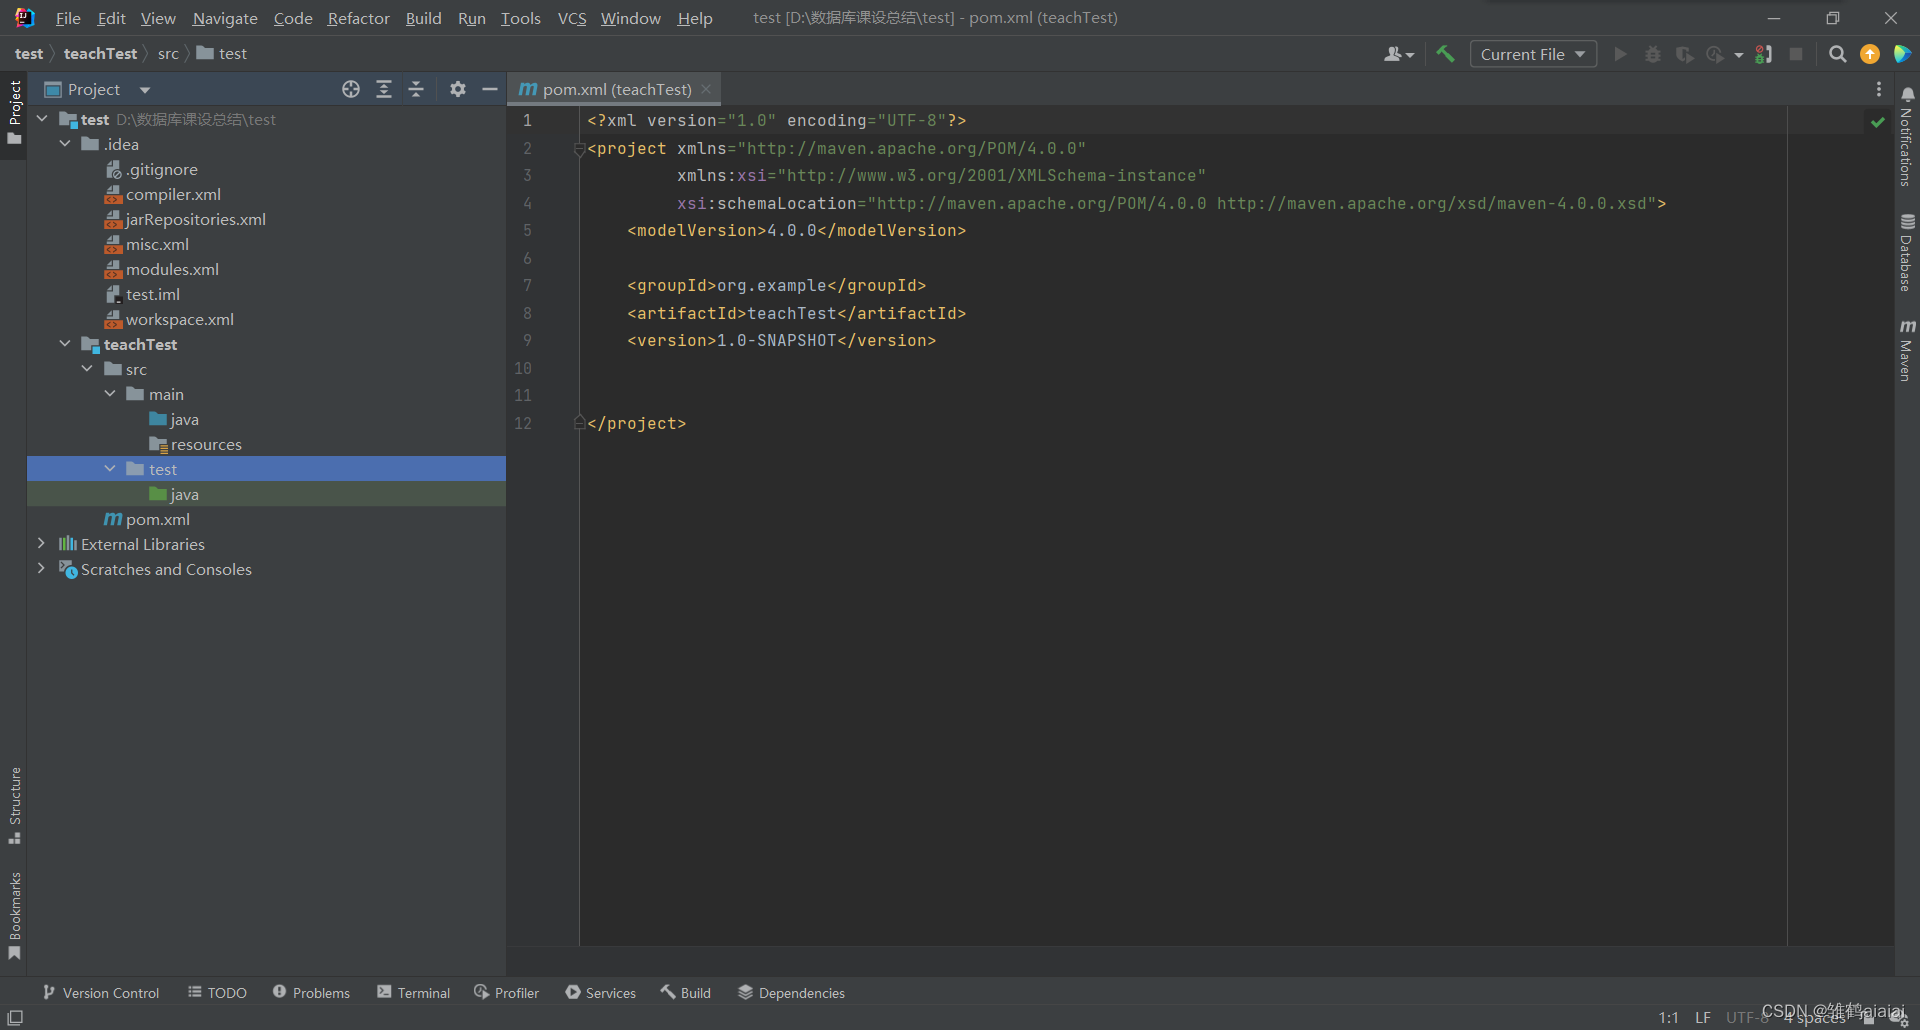
Task: Click the Debug bug icon
Action: [1652, 54]
